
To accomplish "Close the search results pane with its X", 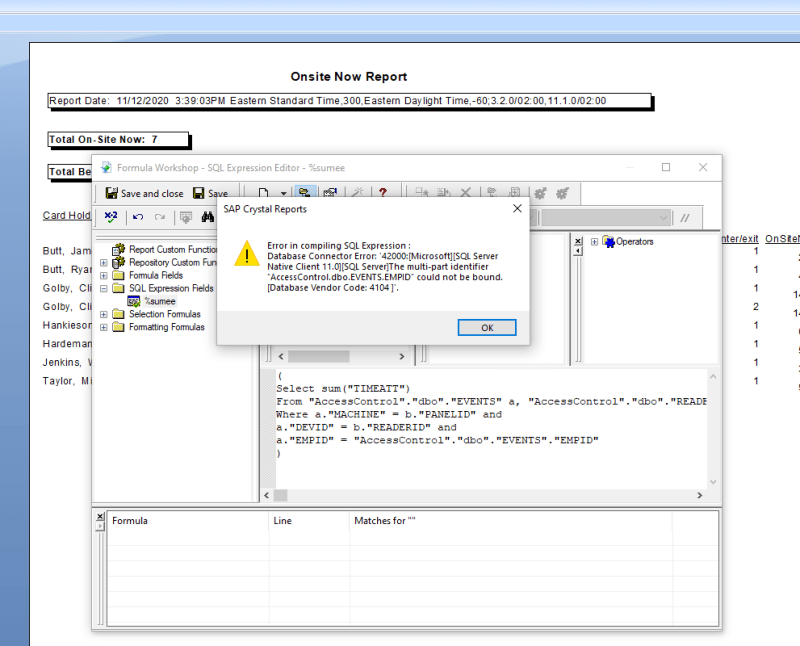I will pyautogui.click(x=100, y=517).
